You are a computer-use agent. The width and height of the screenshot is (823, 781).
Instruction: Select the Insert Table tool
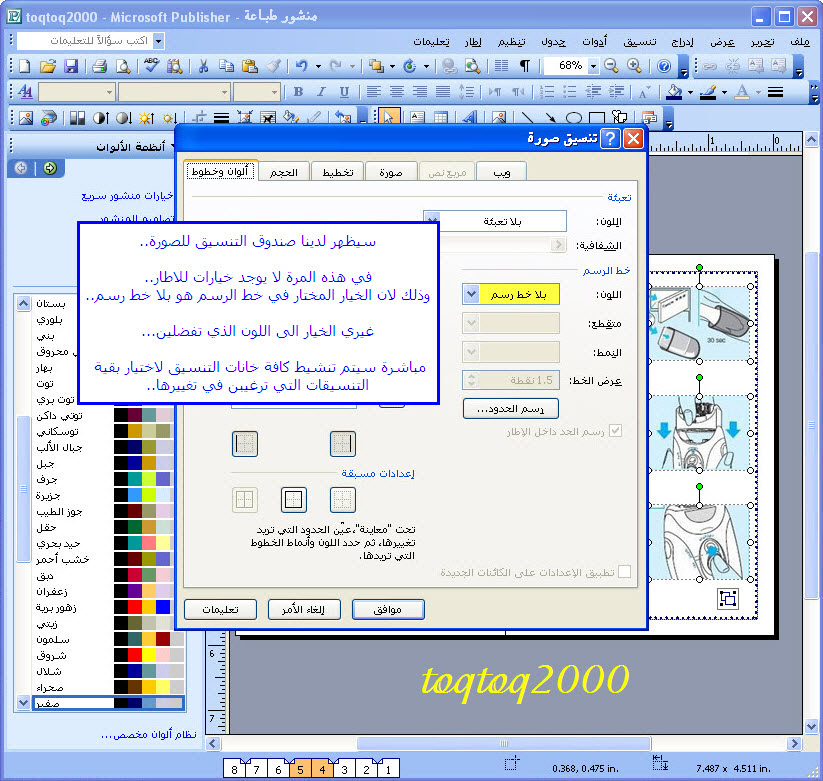[440, 118]
